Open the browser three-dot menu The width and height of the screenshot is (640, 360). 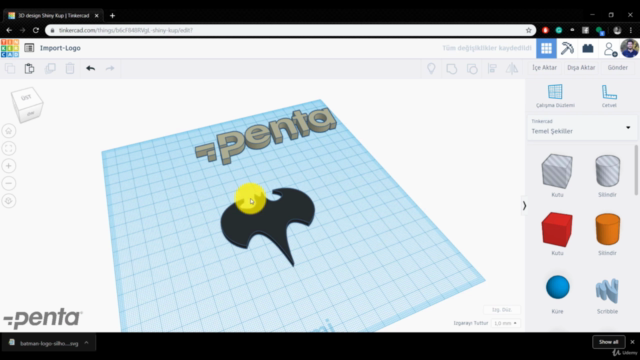631,30
